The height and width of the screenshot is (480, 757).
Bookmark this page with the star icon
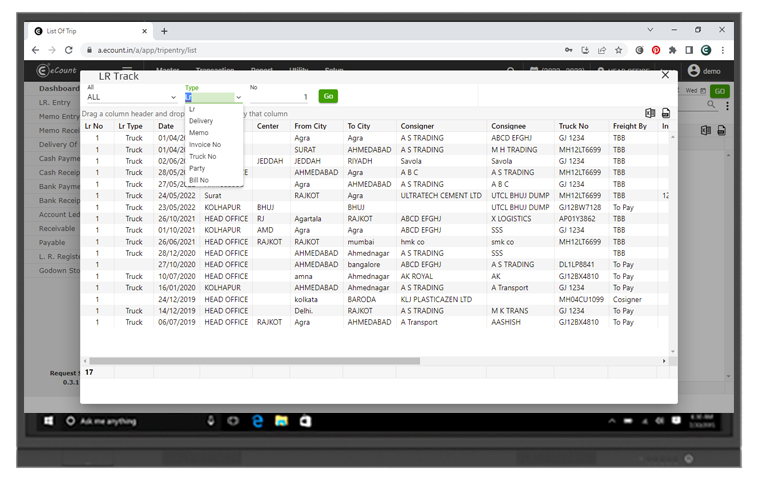click(618, 50)
